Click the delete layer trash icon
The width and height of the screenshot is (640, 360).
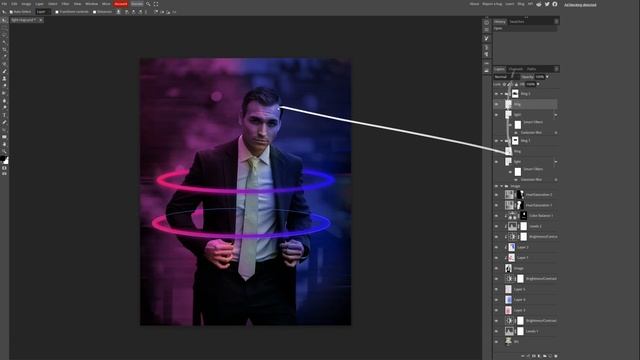(556, 356)
